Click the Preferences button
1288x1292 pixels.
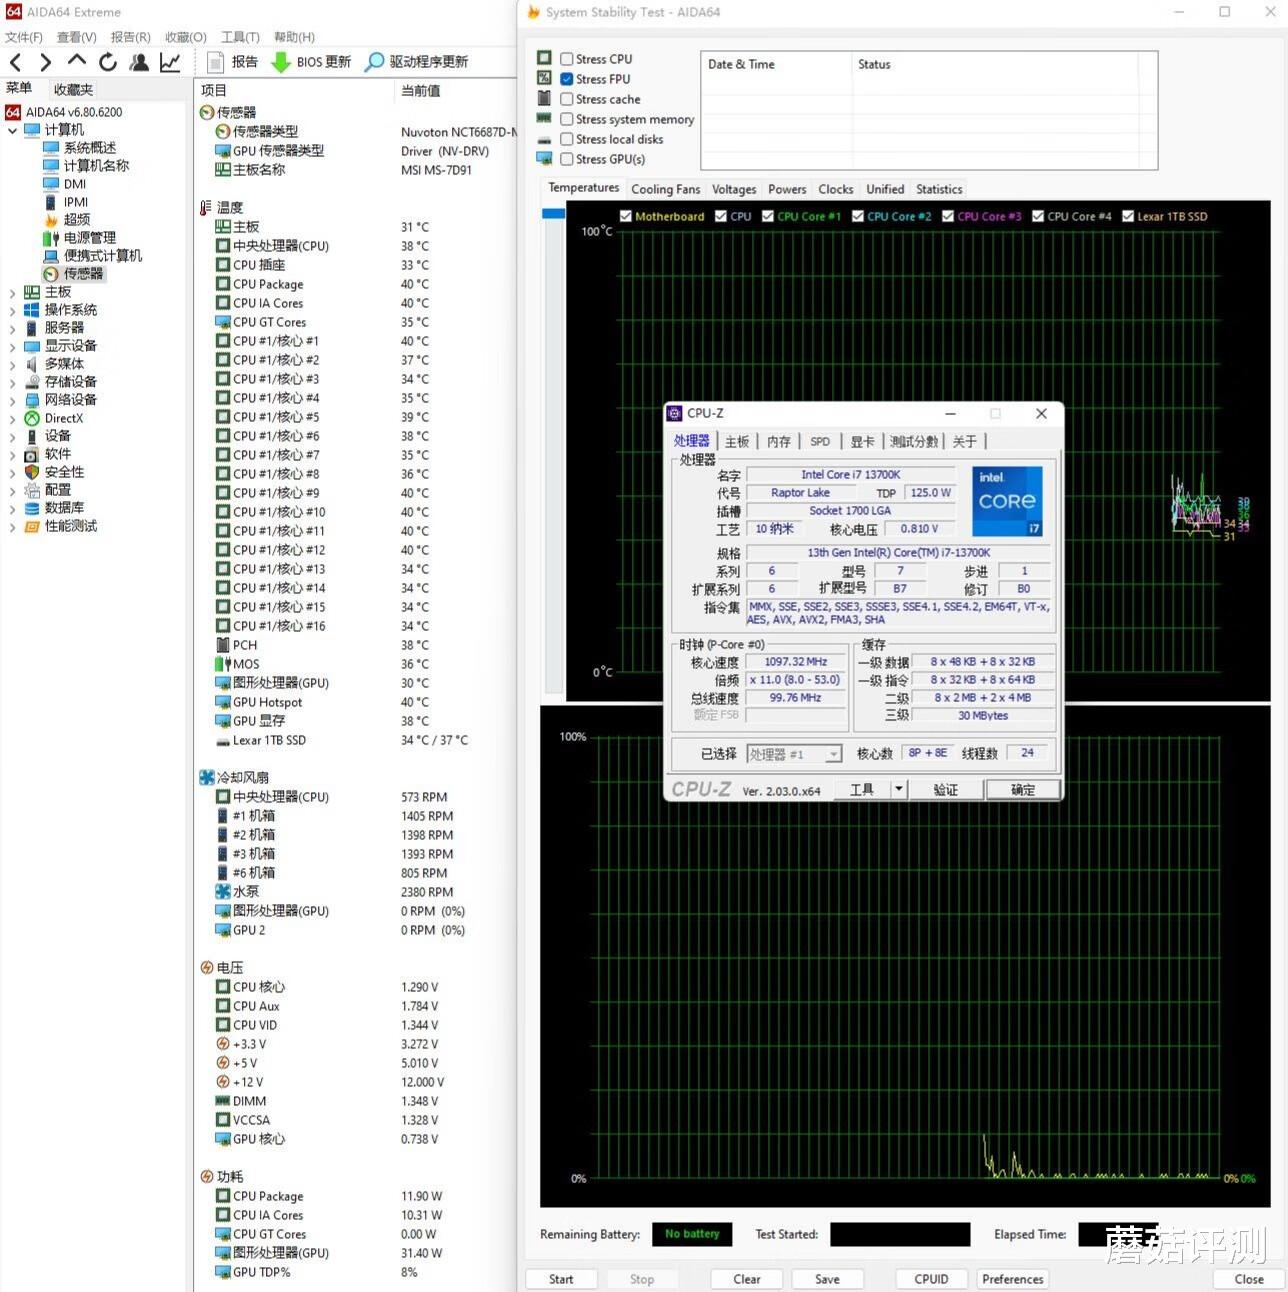(x=1012, y=1279)
